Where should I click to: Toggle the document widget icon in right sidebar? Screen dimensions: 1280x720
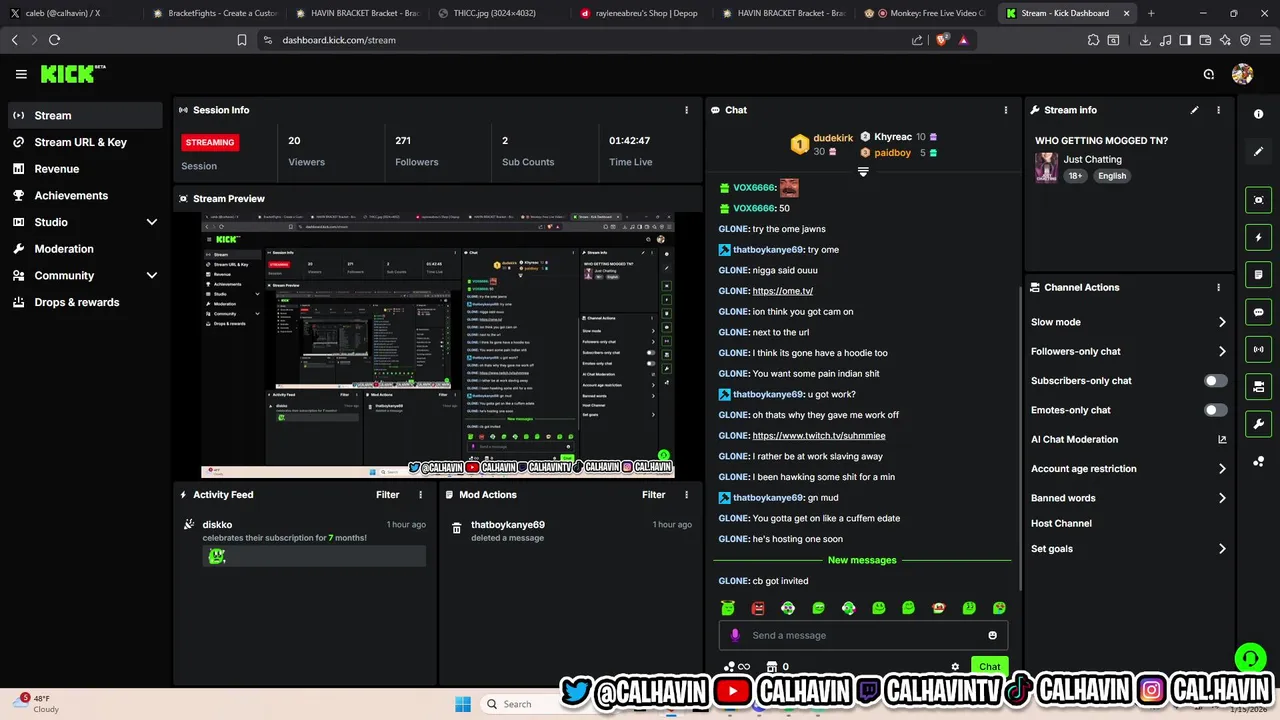(1258, 275)
